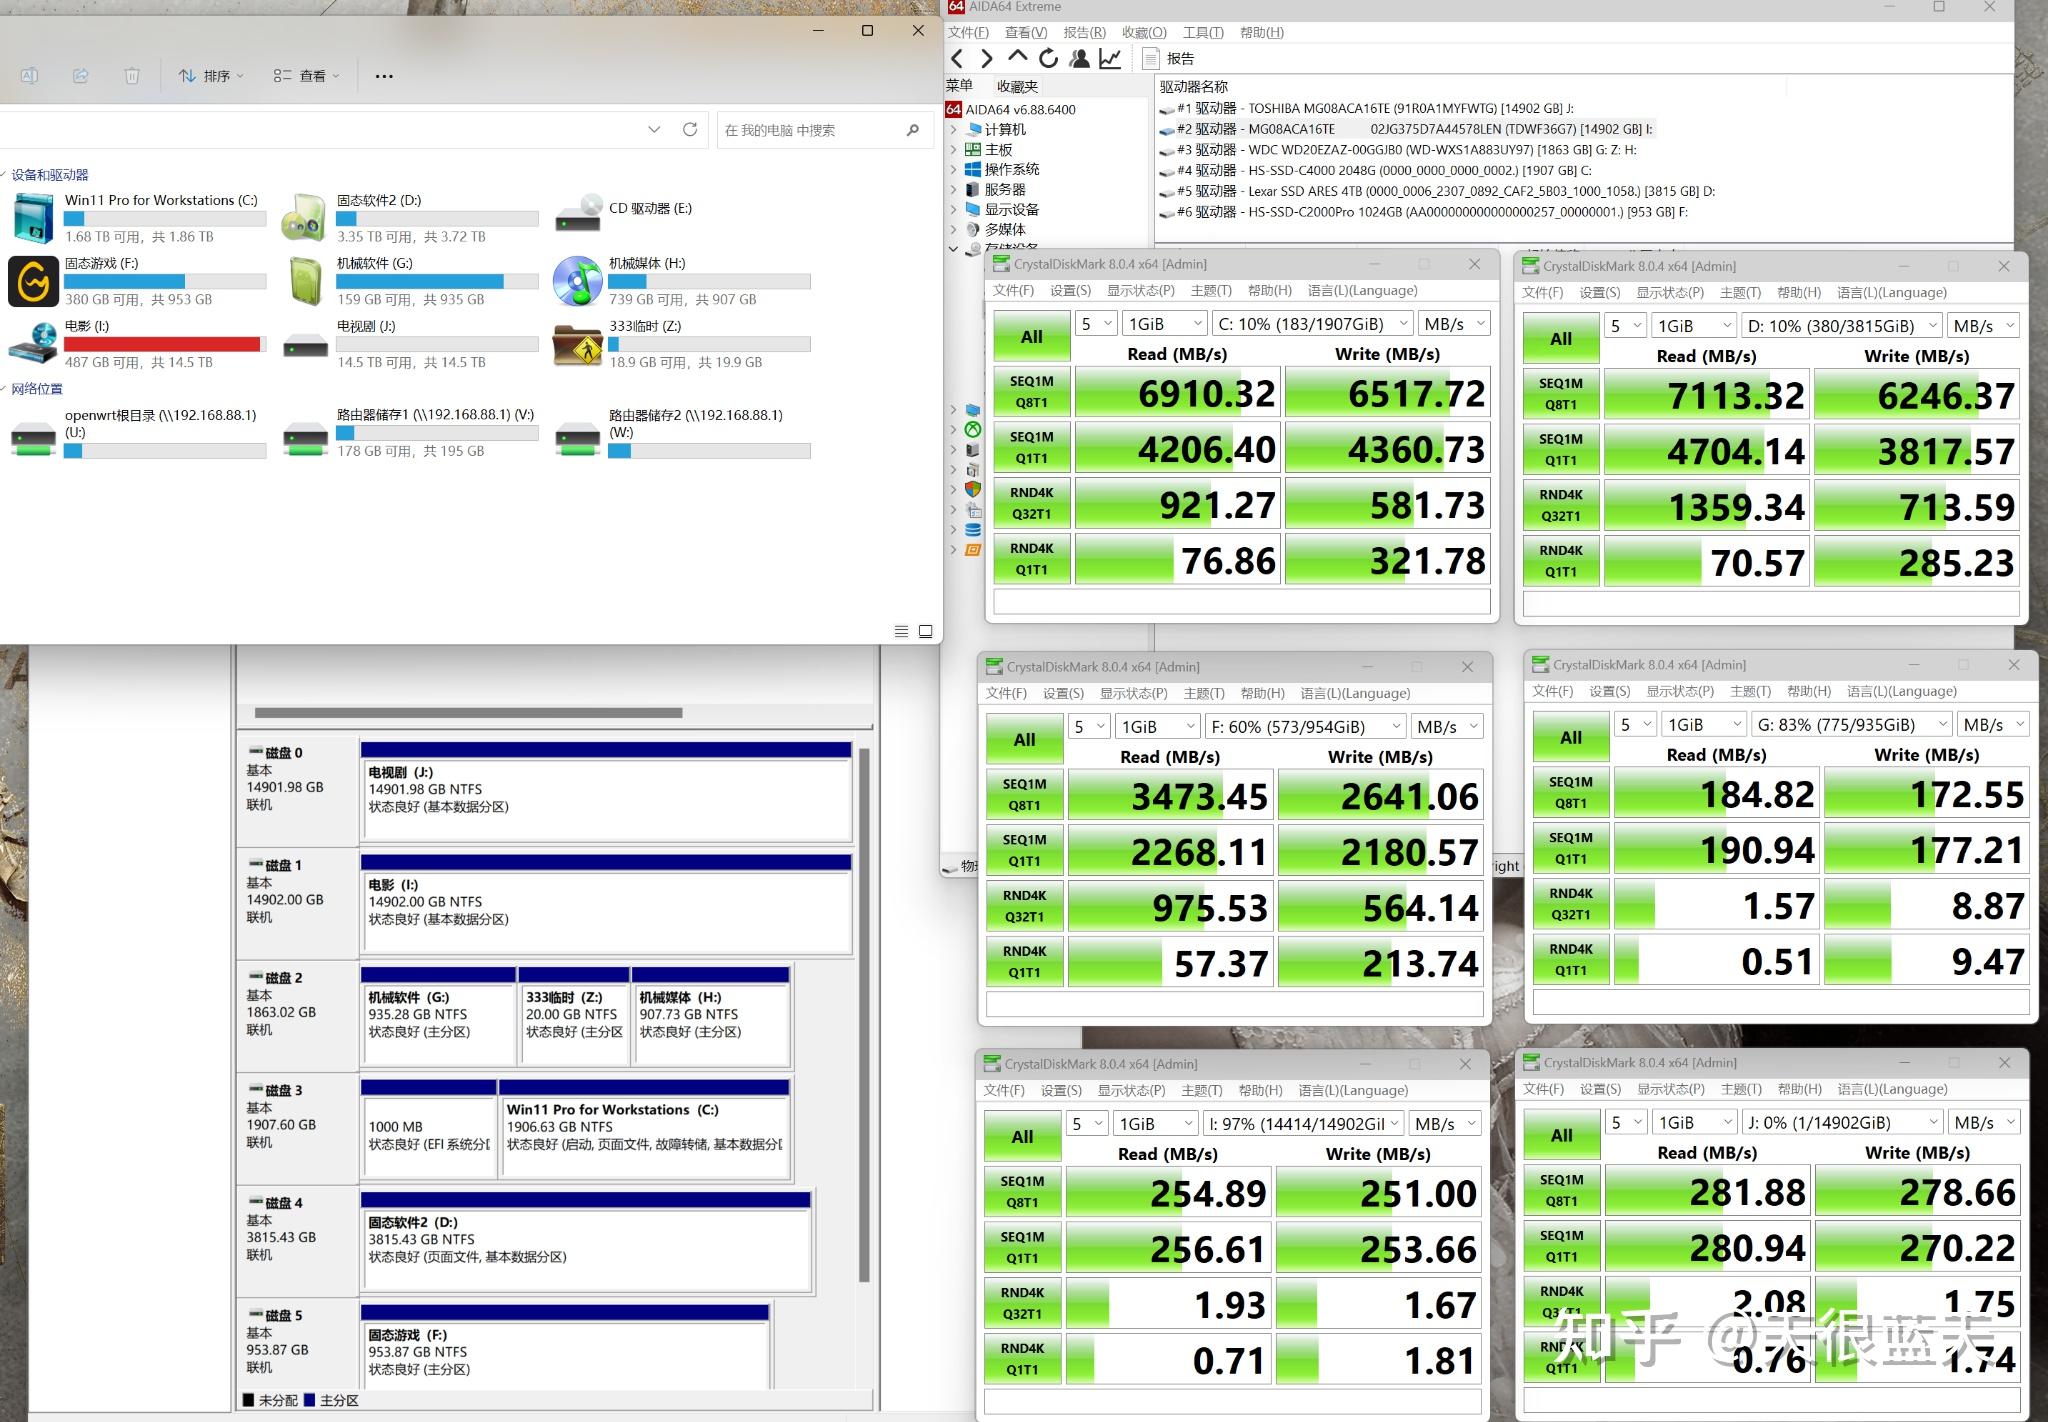Image resolution: width=2048 pixels, height=1422 pixels.
Task: Select #1 驱动器 TOSHIBA MG08ACA16TE row
Action: click(x=1366, y=108)
